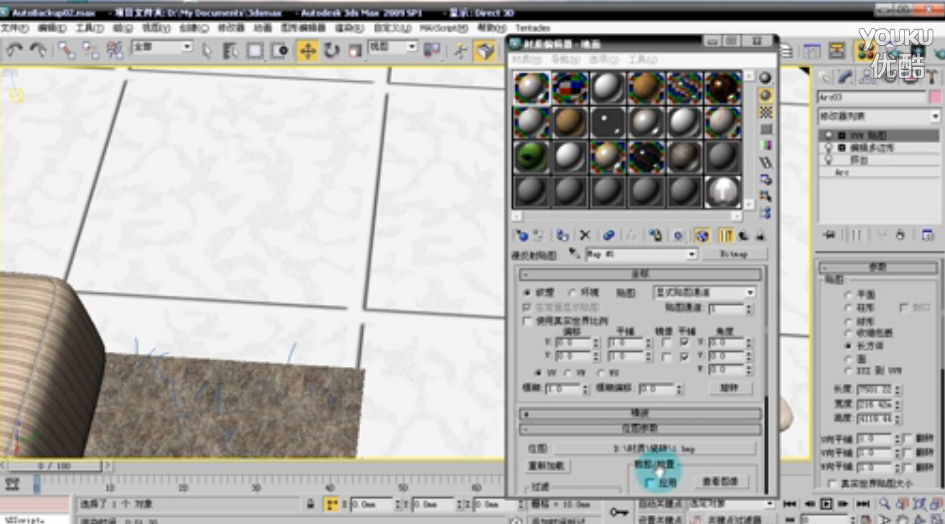Open the 显式贴图通道 mapping dropdown
The height and width of the screenshot is (524, 945).
704,292
